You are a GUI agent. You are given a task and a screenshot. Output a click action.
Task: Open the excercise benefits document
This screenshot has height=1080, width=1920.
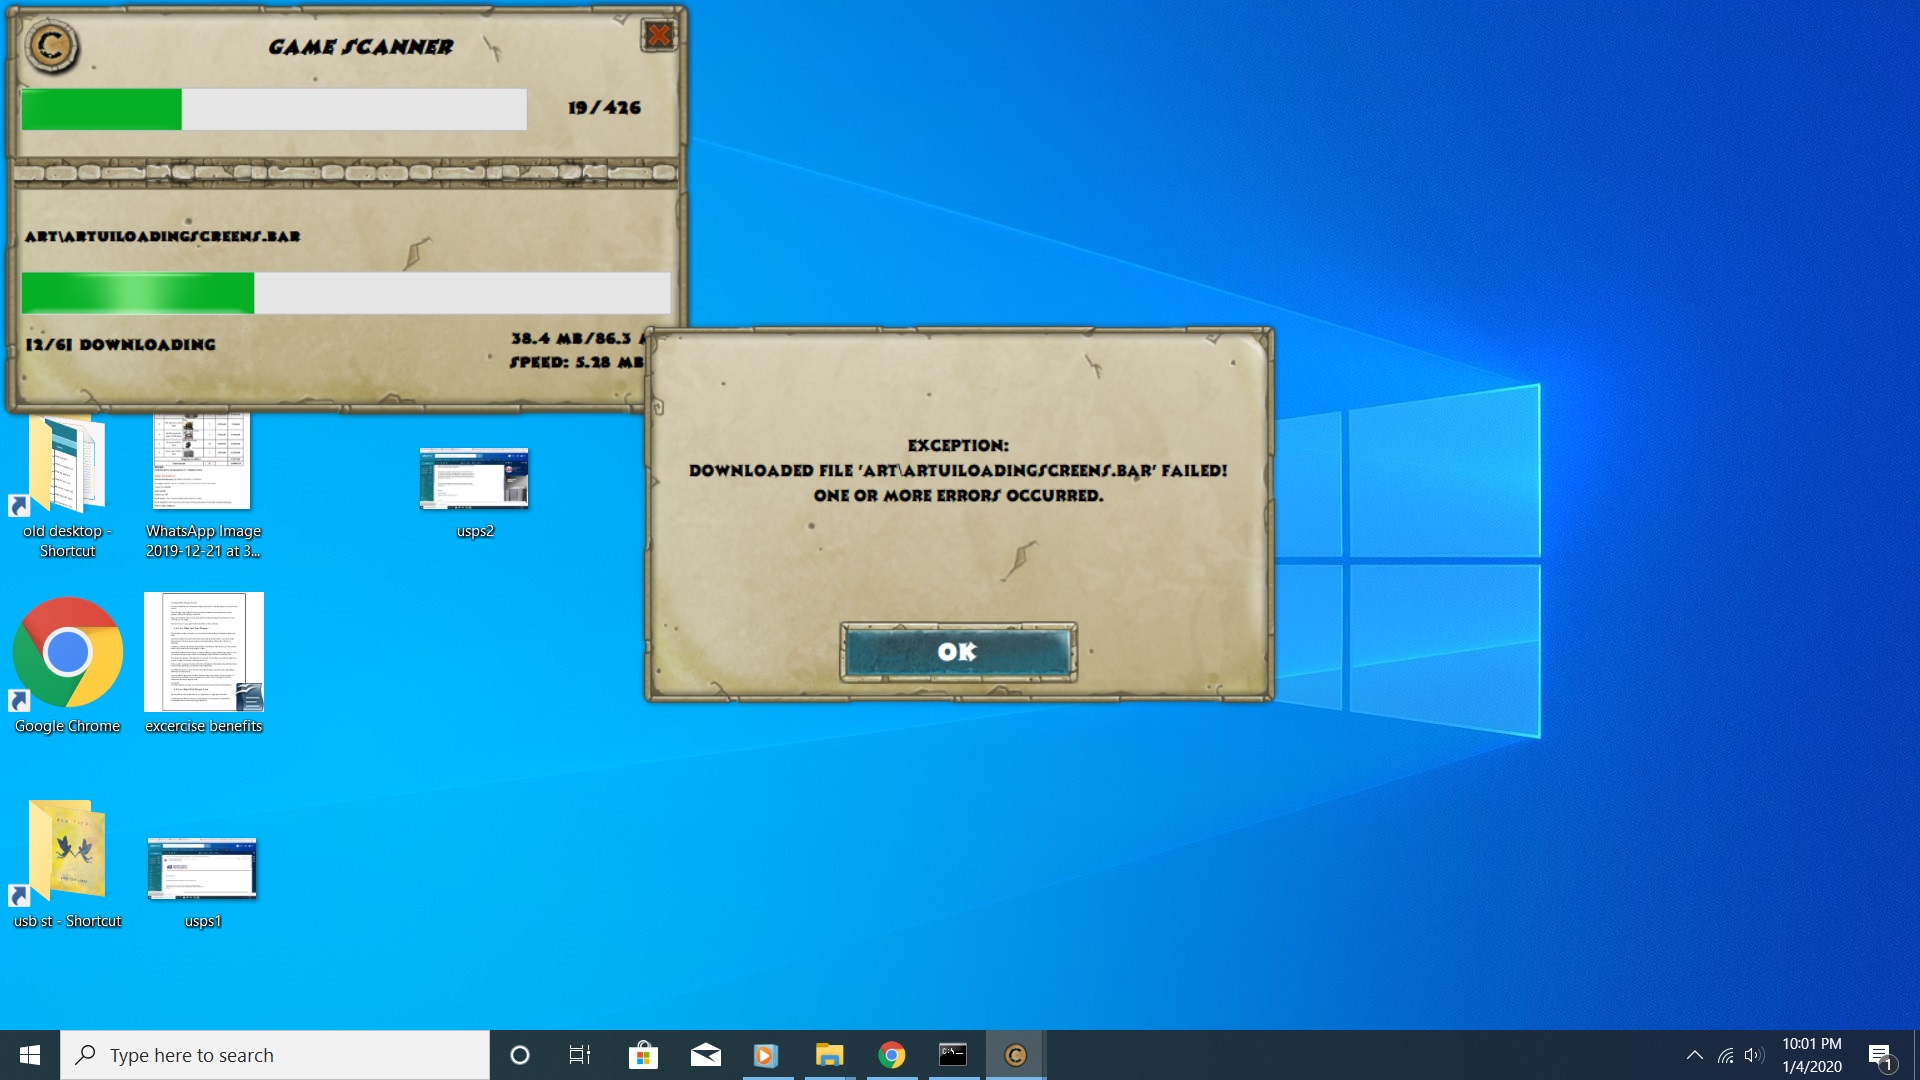(x=204, y=653)
